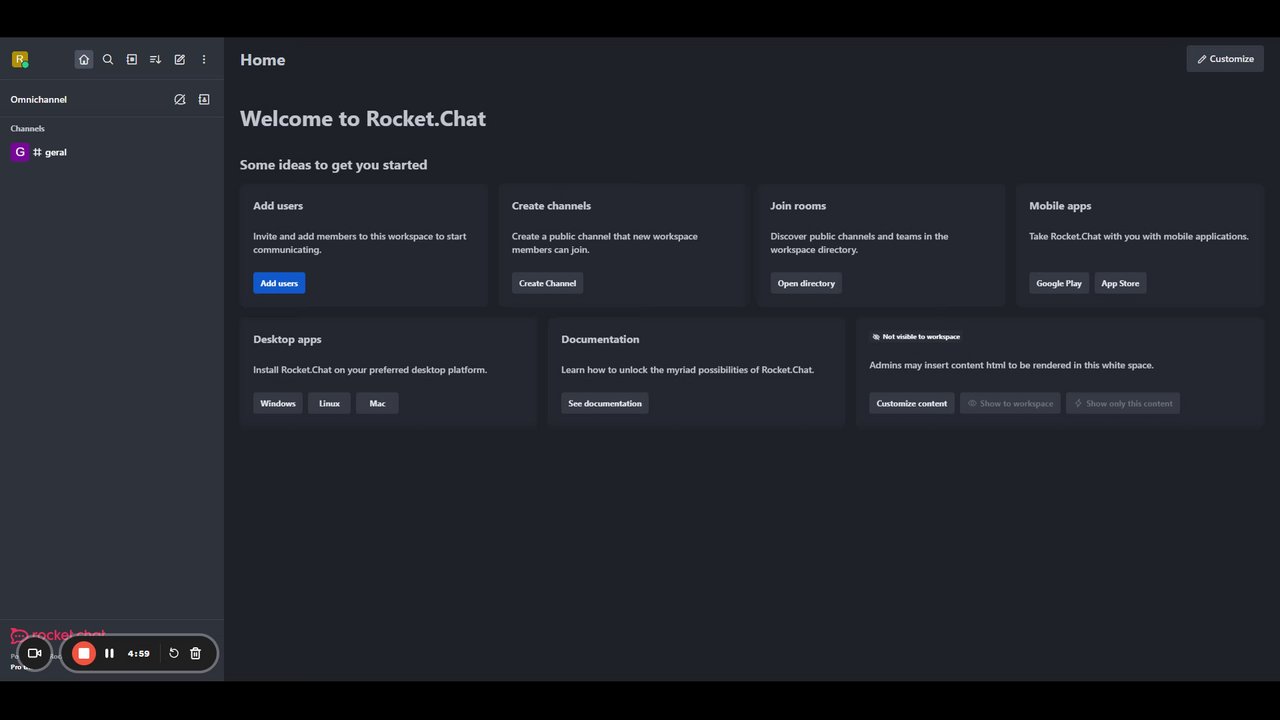Delete recording with trash icon
Image resolution: width=1280 pixels, height=720 pixels.
pos(196,653)
